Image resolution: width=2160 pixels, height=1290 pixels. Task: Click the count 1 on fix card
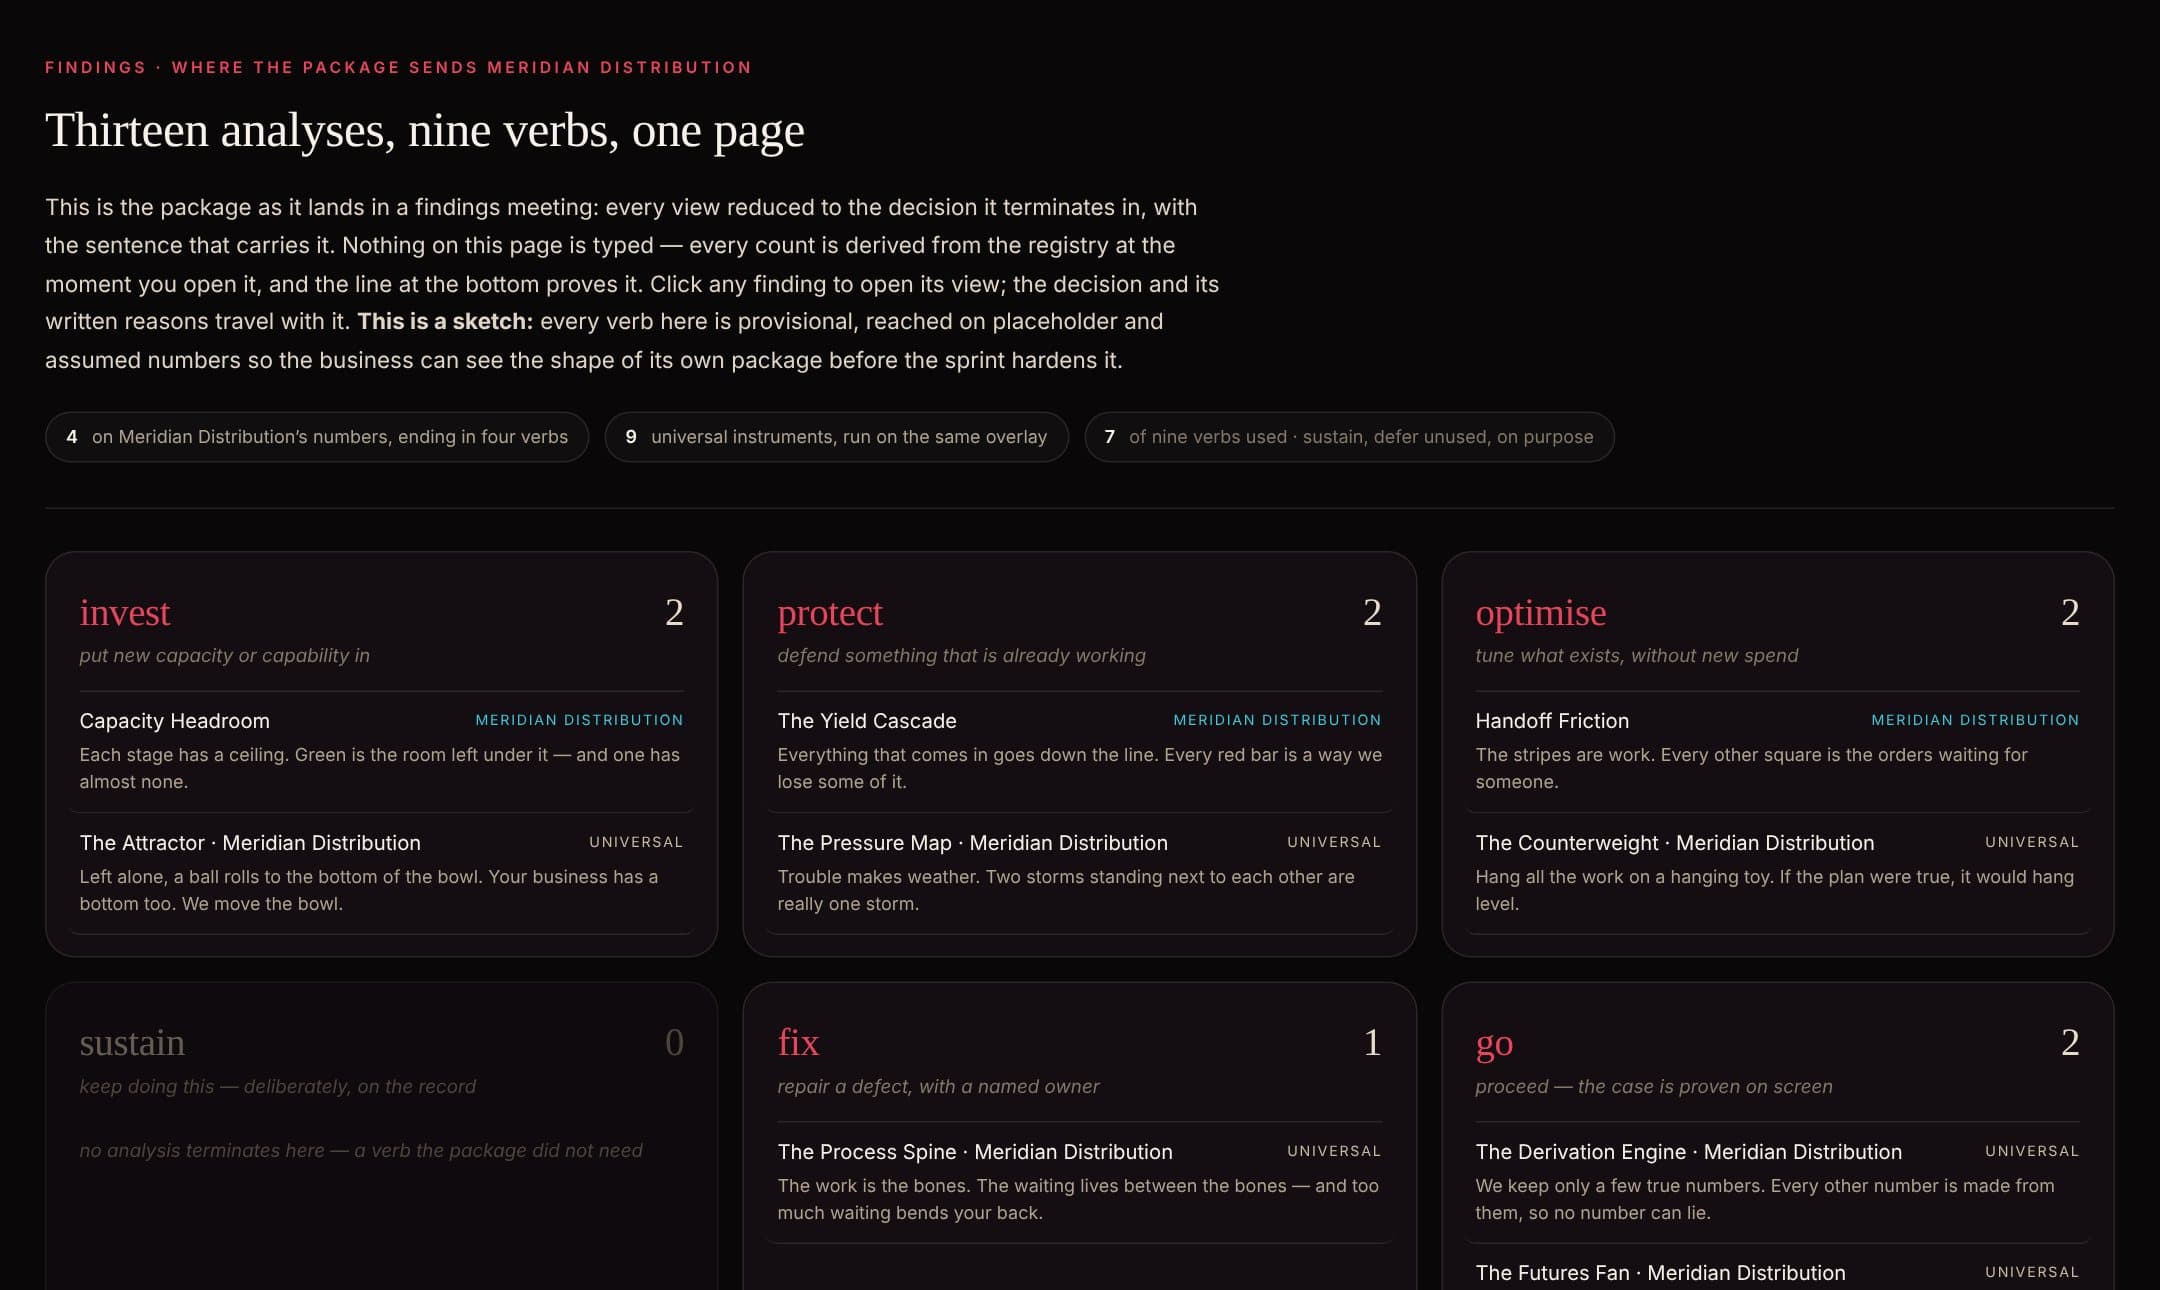pyautogui.click(x=1372, y=1043)
